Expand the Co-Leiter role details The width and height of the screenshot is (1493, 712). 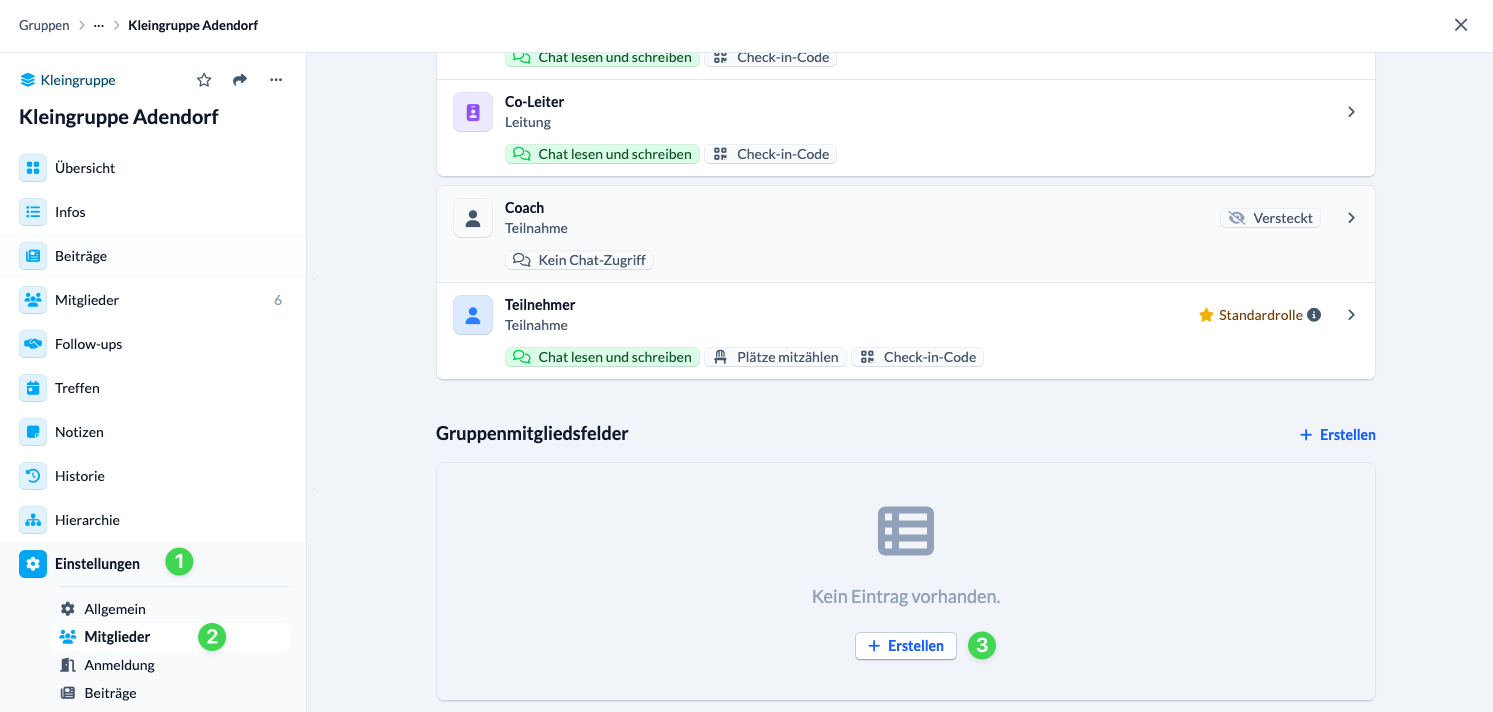1351,112
